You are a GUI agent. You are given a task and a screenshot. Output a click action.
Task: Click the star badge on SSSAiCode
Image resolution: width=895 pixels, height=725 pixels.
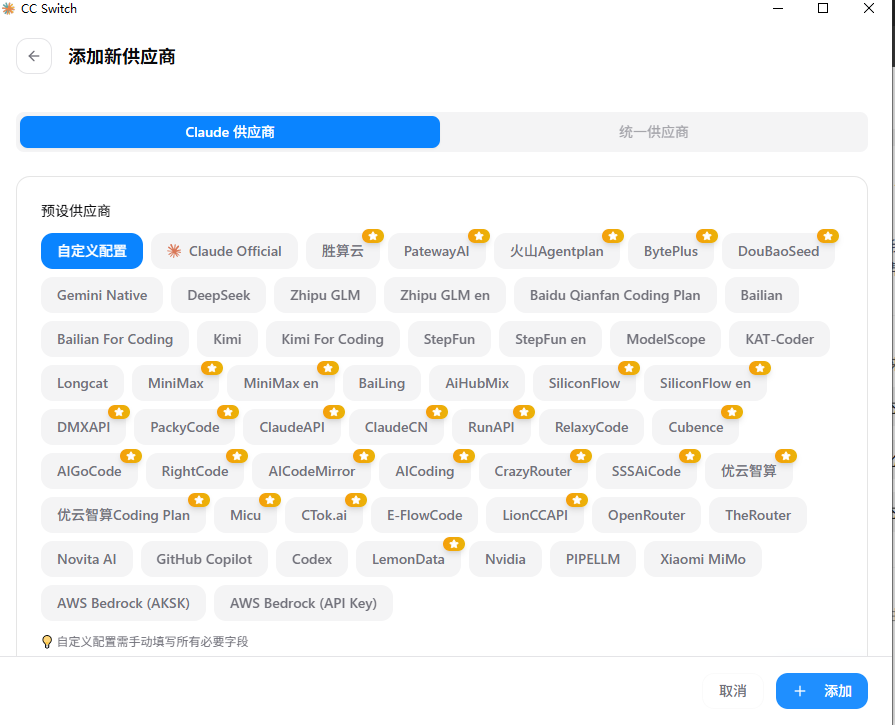pyautogui.click(x=690, y=456)
